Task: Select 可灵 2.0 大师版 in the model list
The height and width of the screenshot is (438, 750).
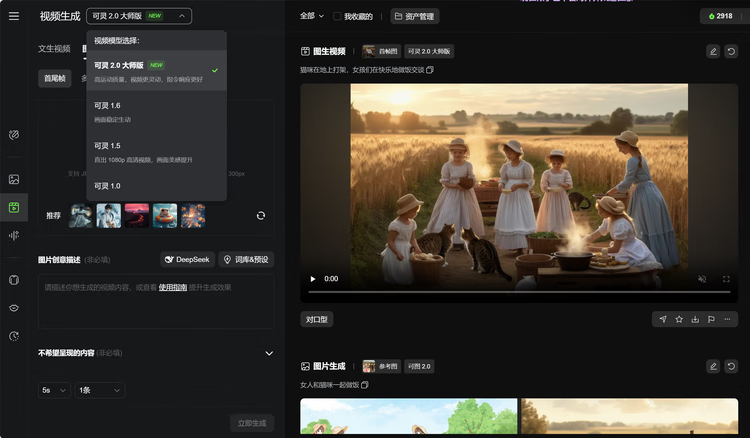Action: point(156,71)
